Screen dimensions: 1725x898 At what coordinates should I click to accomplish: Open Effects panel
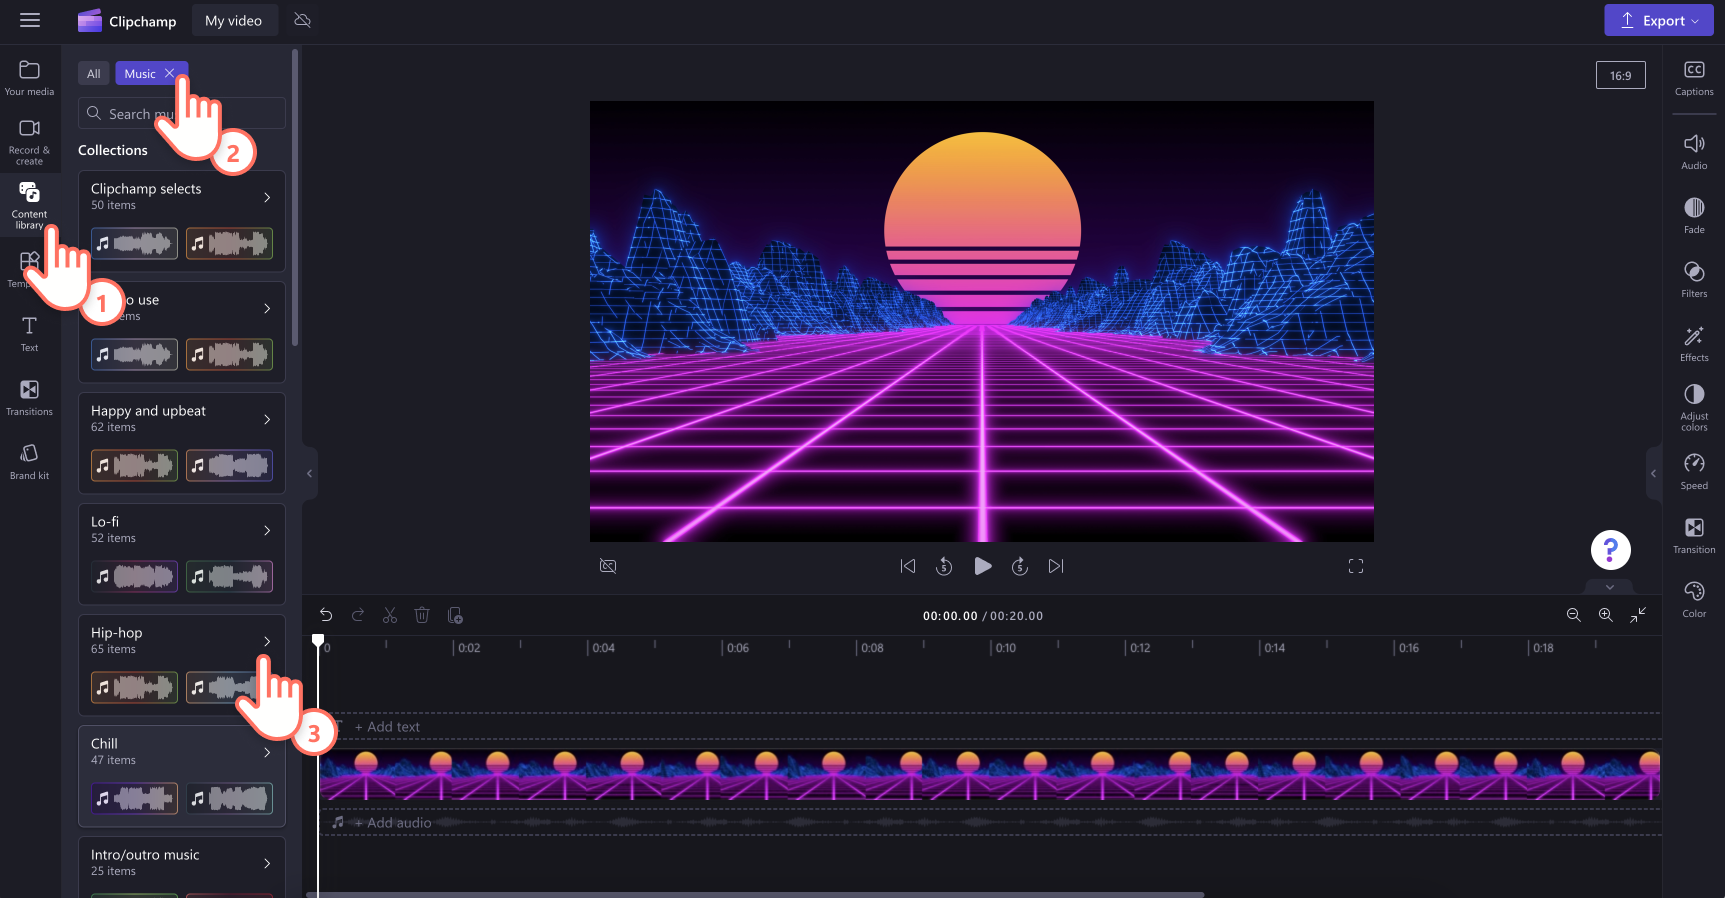click(1694, 344)
